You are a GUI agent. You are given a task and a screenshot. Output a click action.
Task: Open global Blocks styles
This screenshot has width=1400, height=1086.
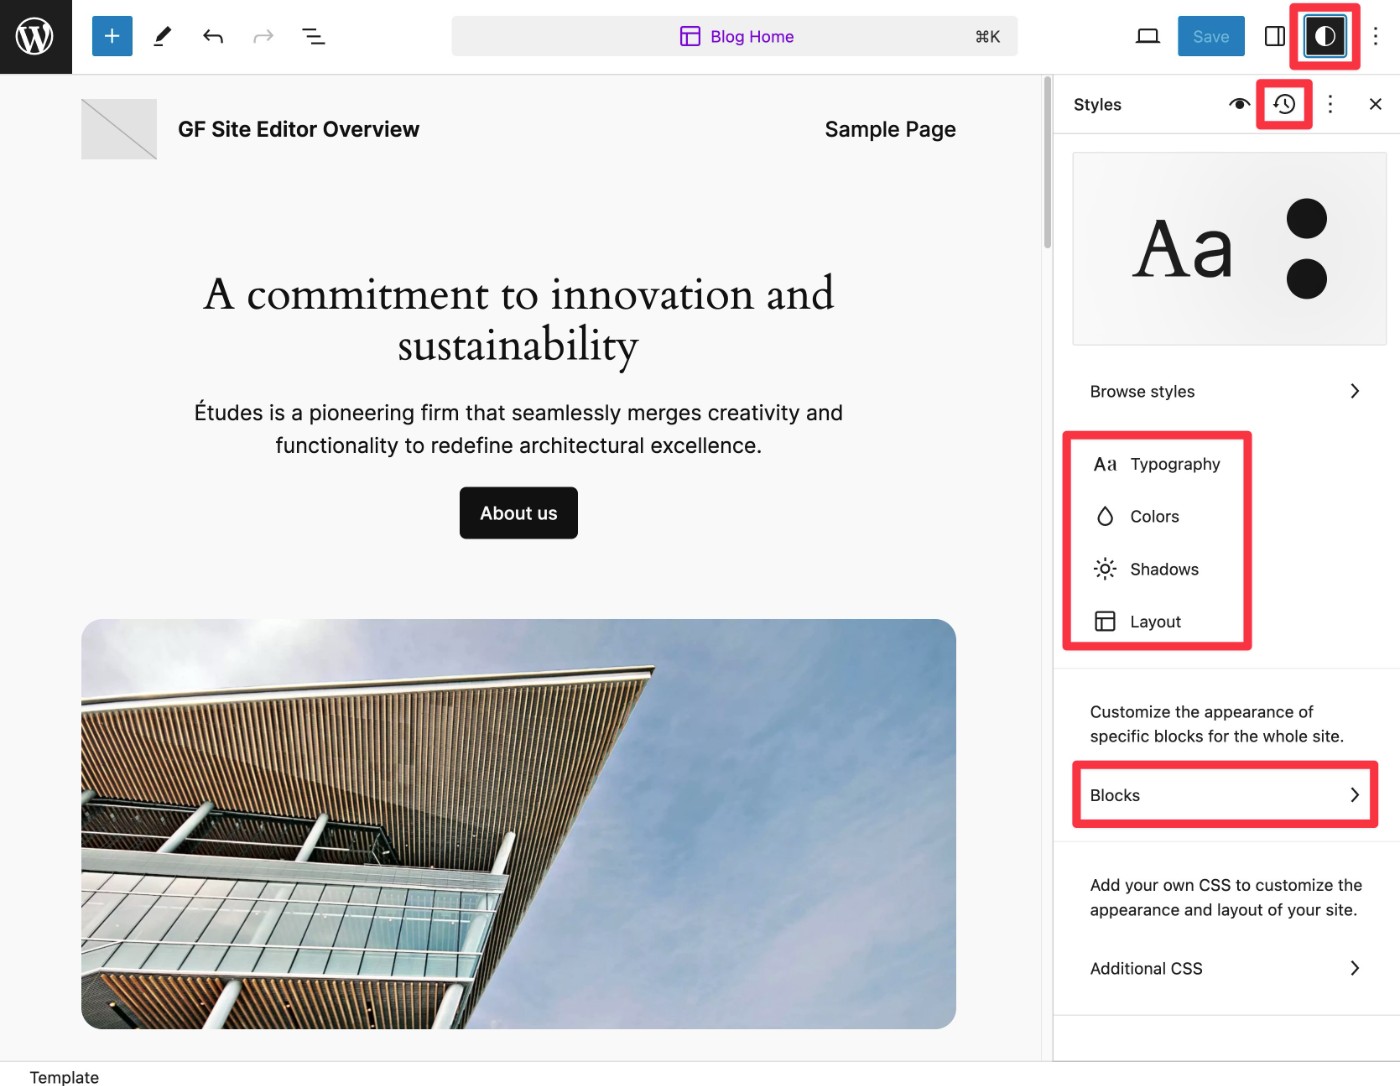[x=1225, y=795]
